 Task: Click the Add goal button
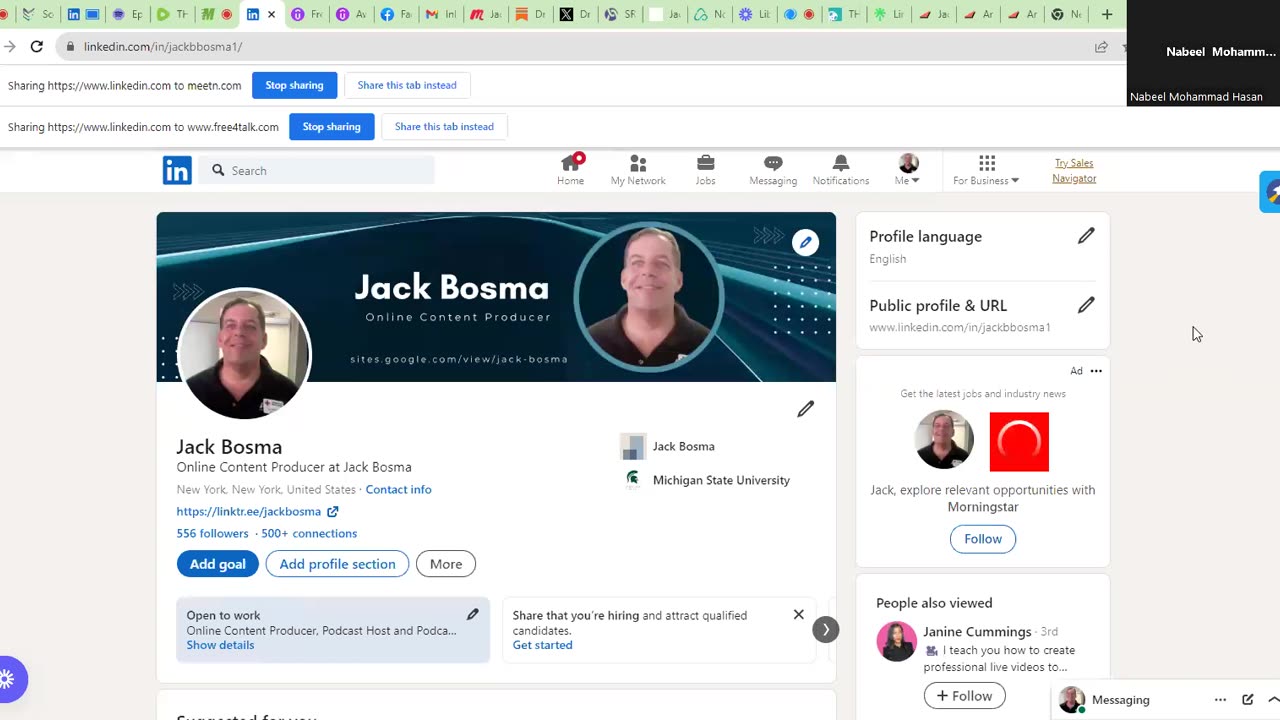217,564
